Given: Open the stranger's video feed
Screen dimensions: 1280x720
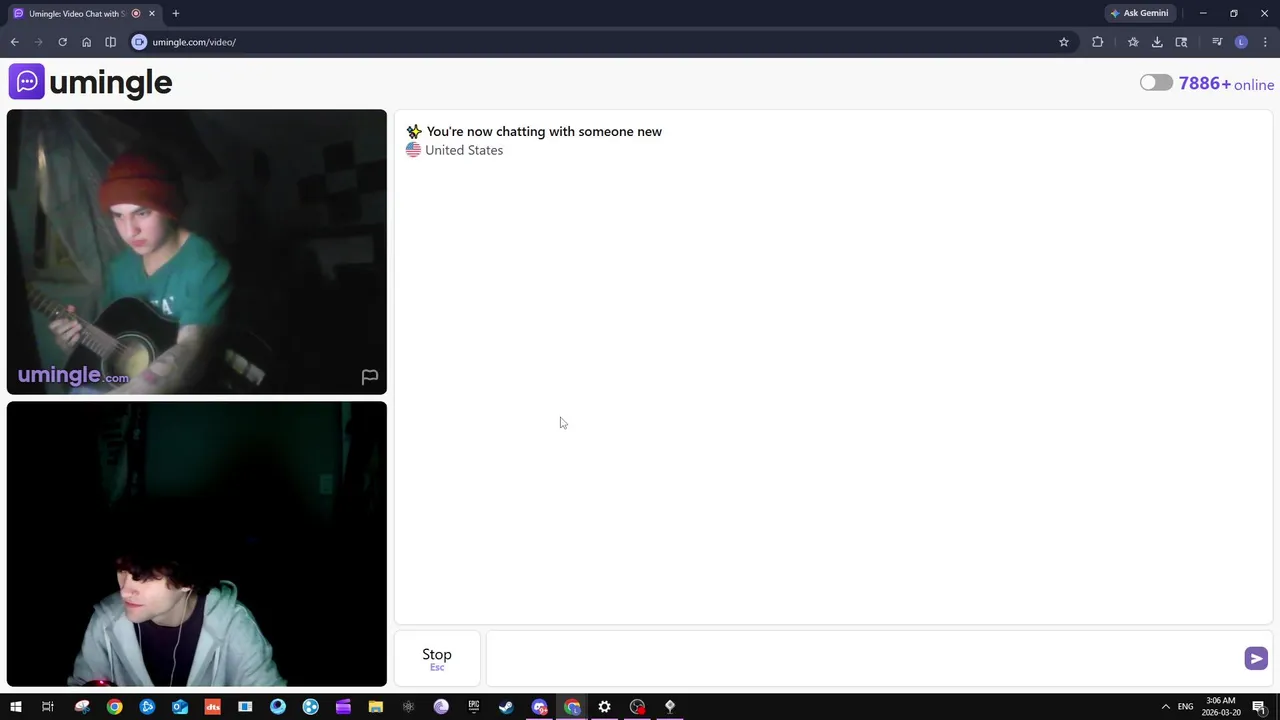Looking at the screenshot, I should click(197, 252).
